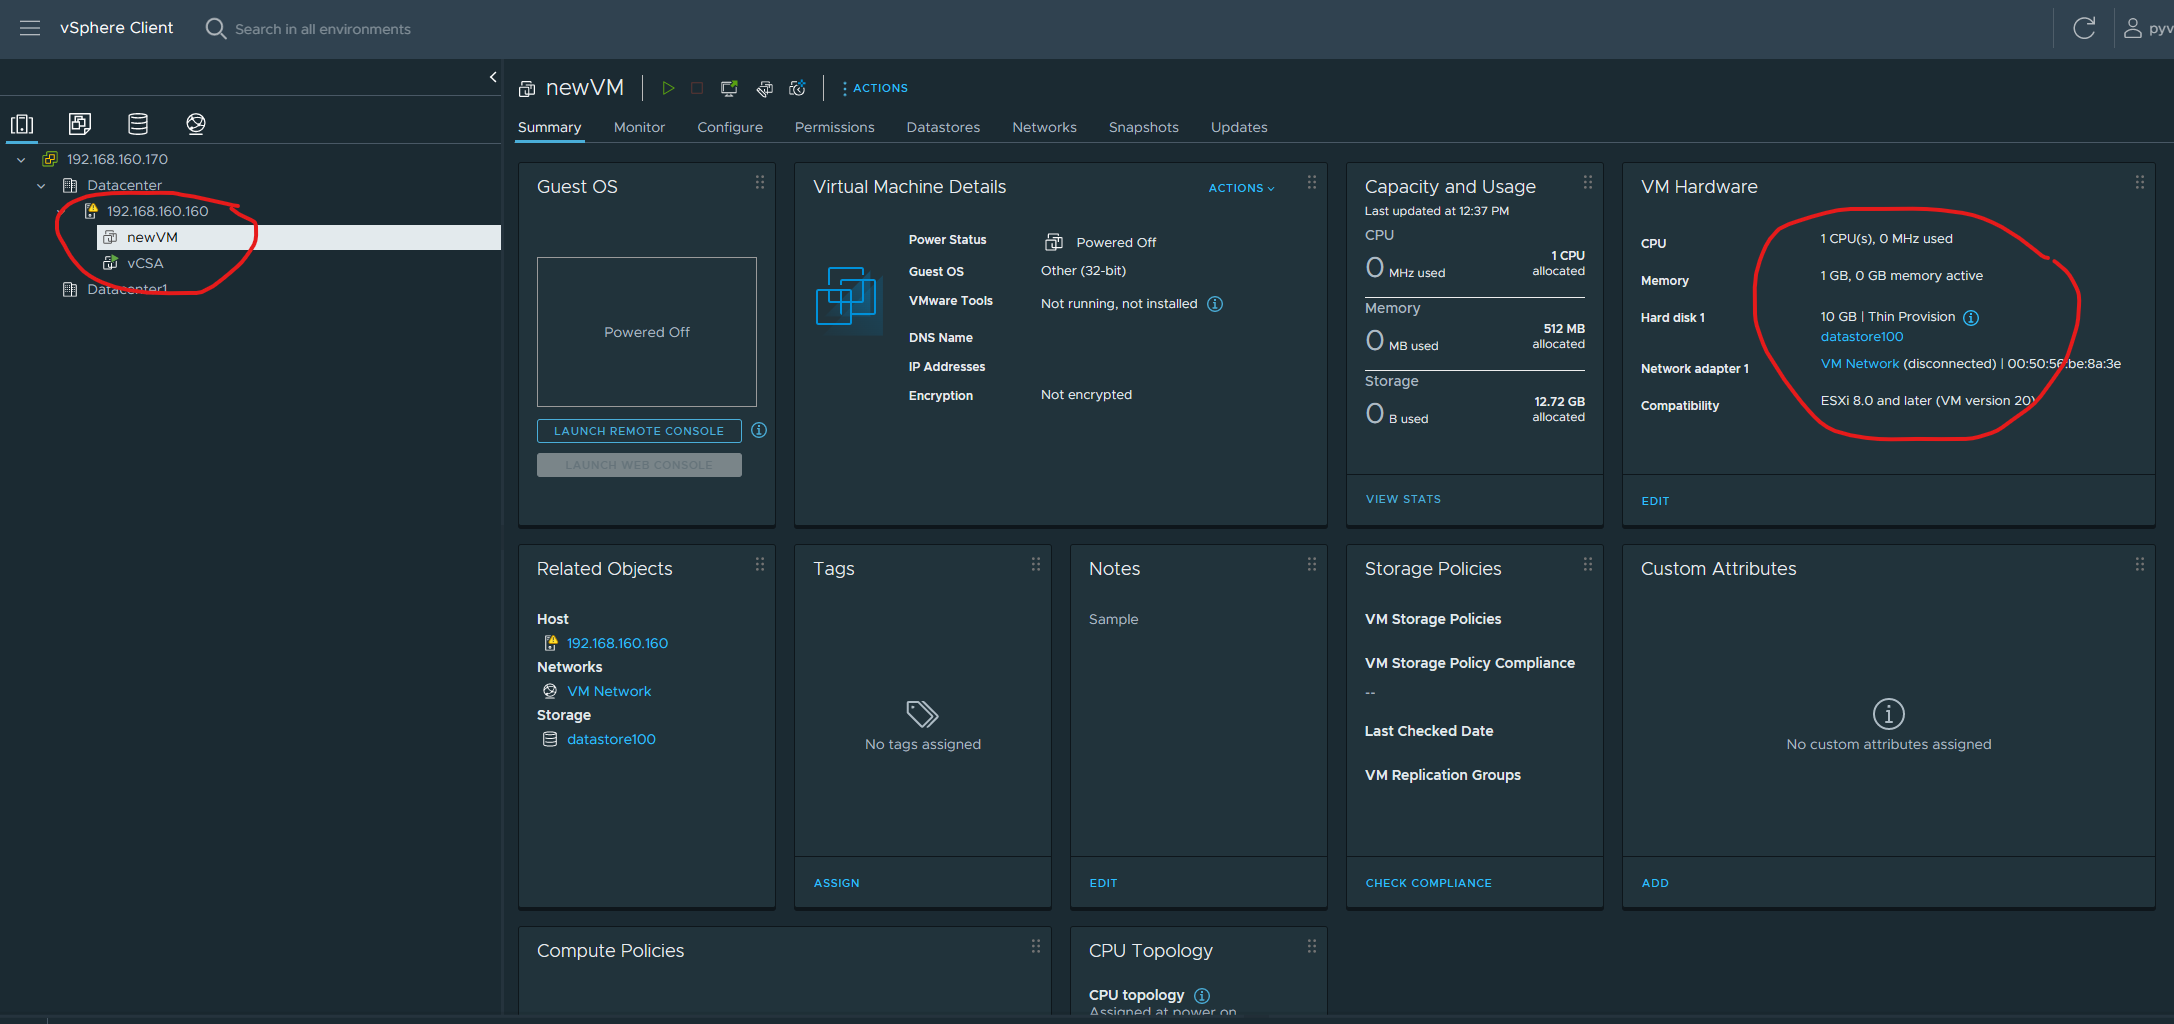Power on newVM with the play icon
2174x1024 pixels.
click(668, 88)
